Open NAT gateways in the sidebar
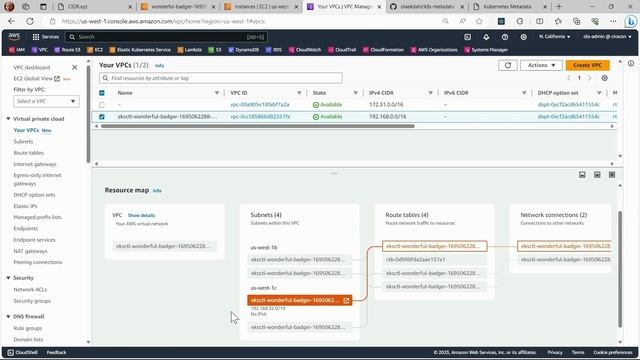640x360 pixels. click(x=31, y=251)
